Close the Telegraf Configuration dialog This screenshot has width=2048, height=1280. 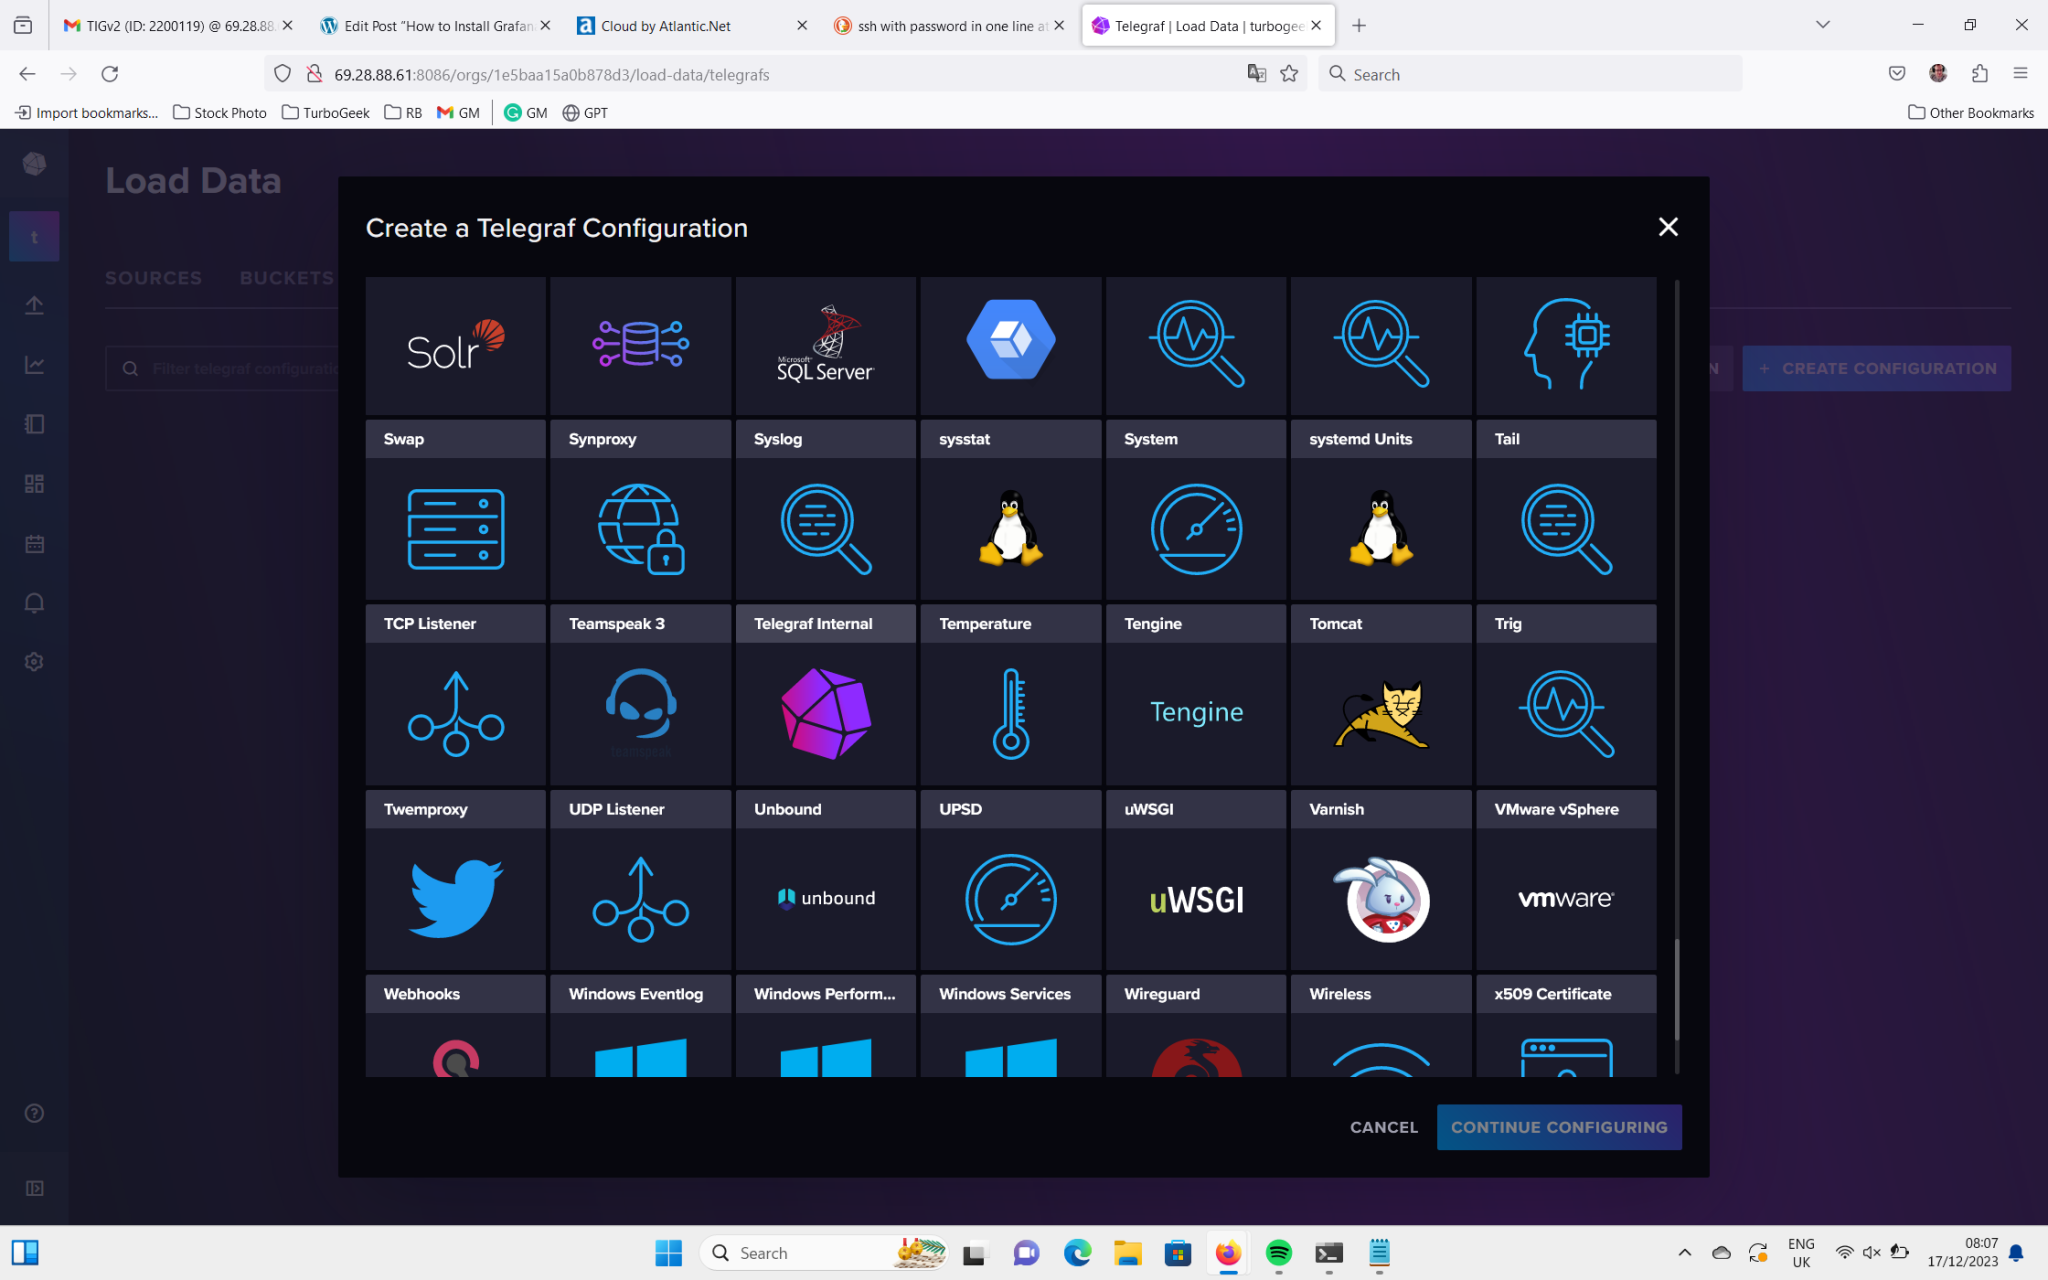pyautogui.click(x=1667, y=227)
